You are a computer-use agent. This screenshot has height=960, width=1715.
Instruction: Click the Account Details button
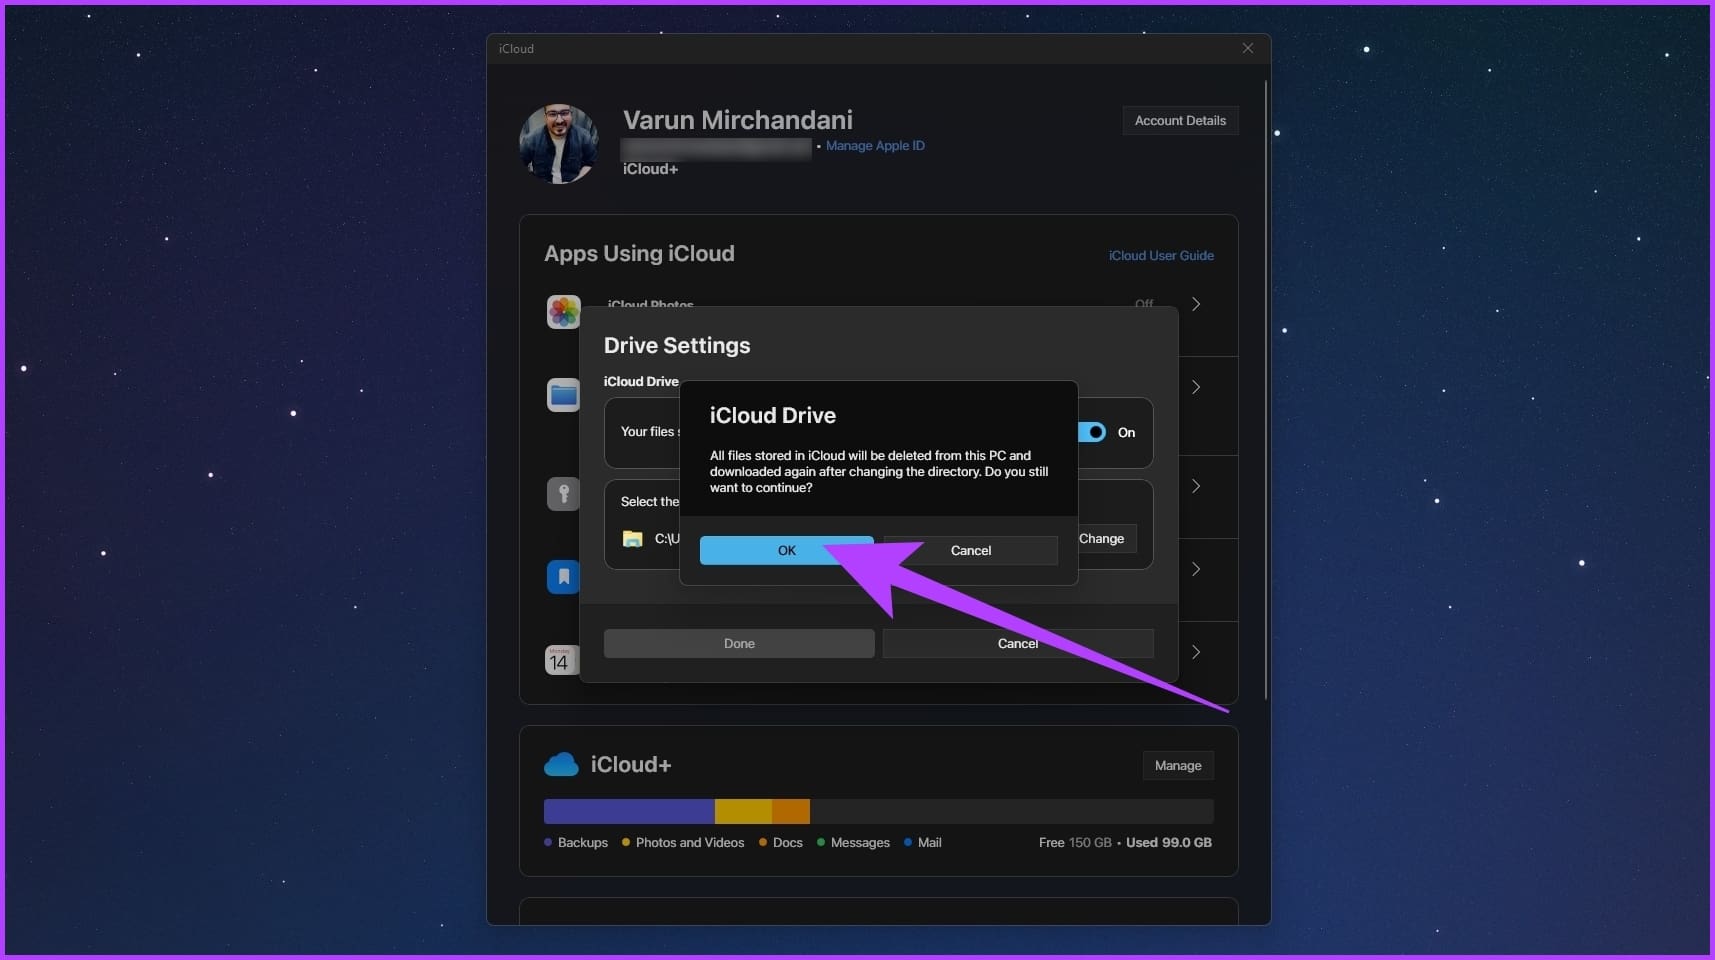click(x=1180, y=121)
